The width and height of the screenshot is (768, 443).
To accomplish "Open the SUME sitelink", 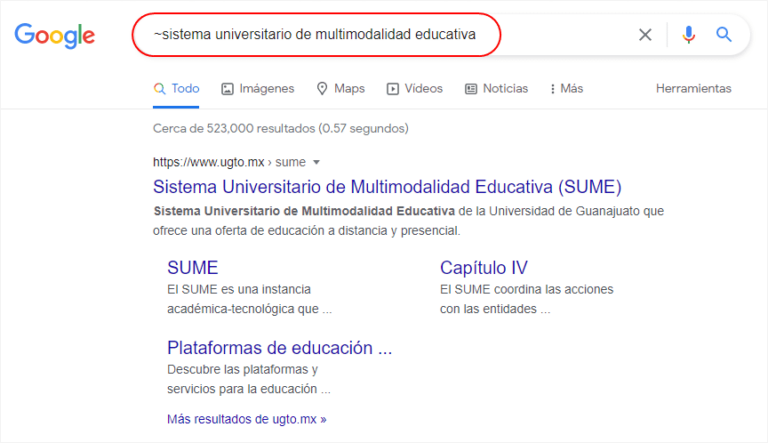I will (192, 268).
